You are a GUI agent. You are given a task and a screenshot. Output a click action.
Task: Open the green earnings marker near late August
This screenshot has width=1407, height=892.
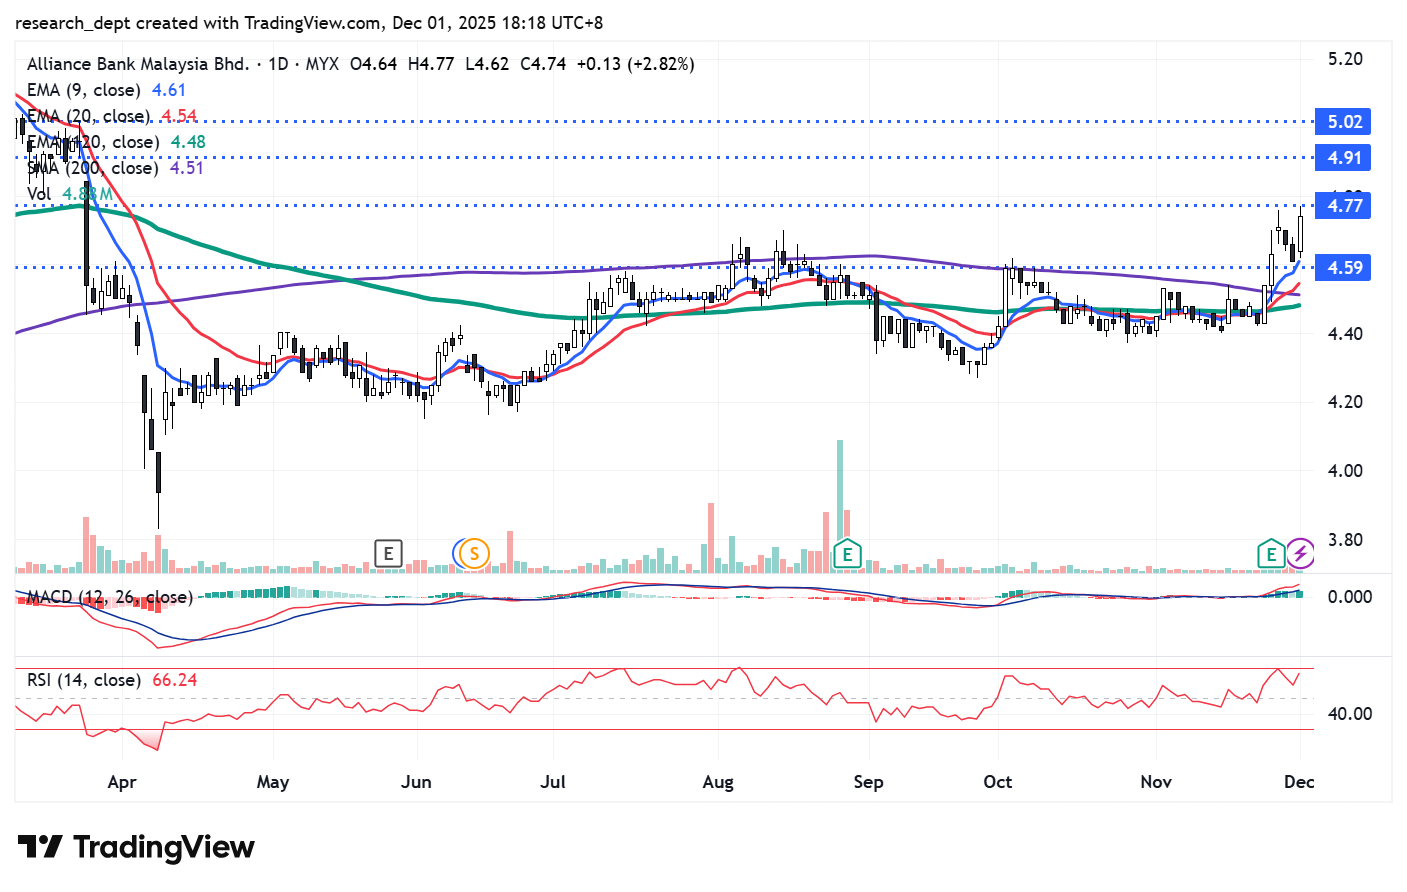coord(847,553)
